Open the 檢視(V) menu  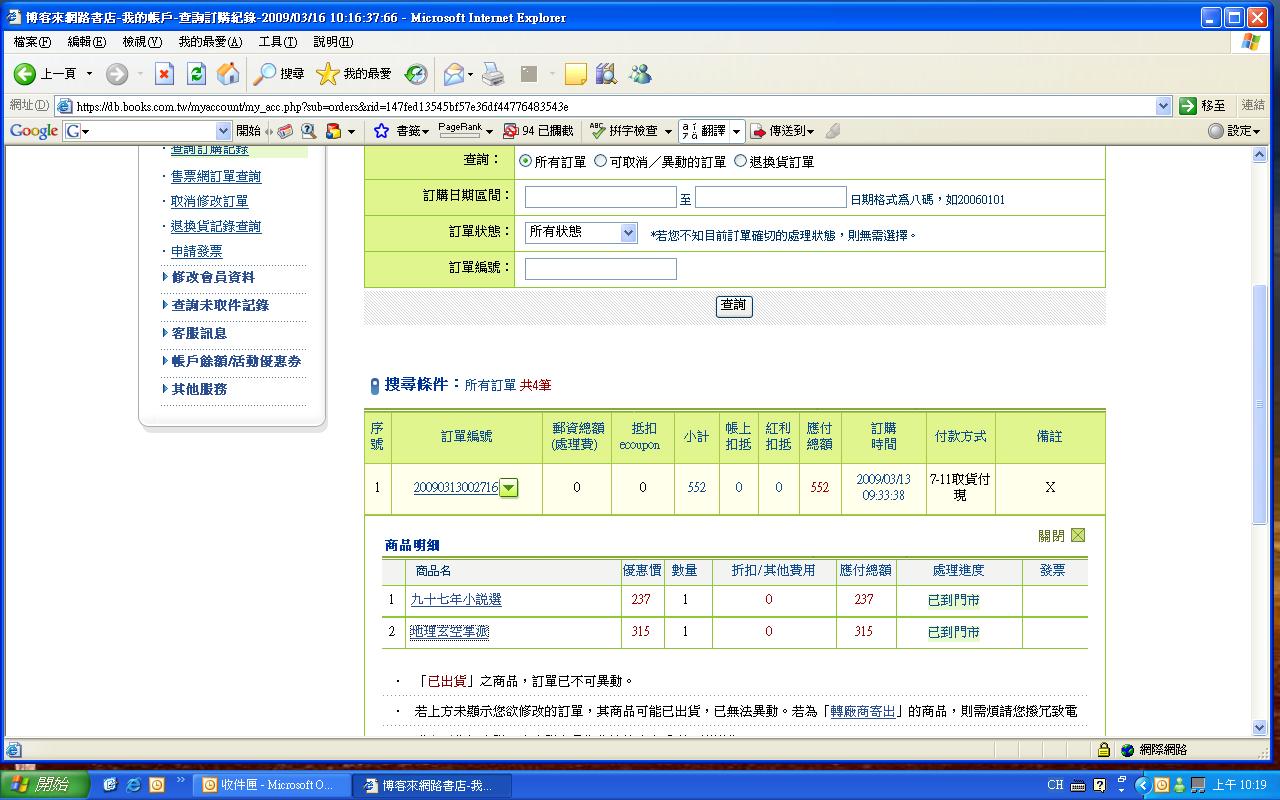(142, 42)
